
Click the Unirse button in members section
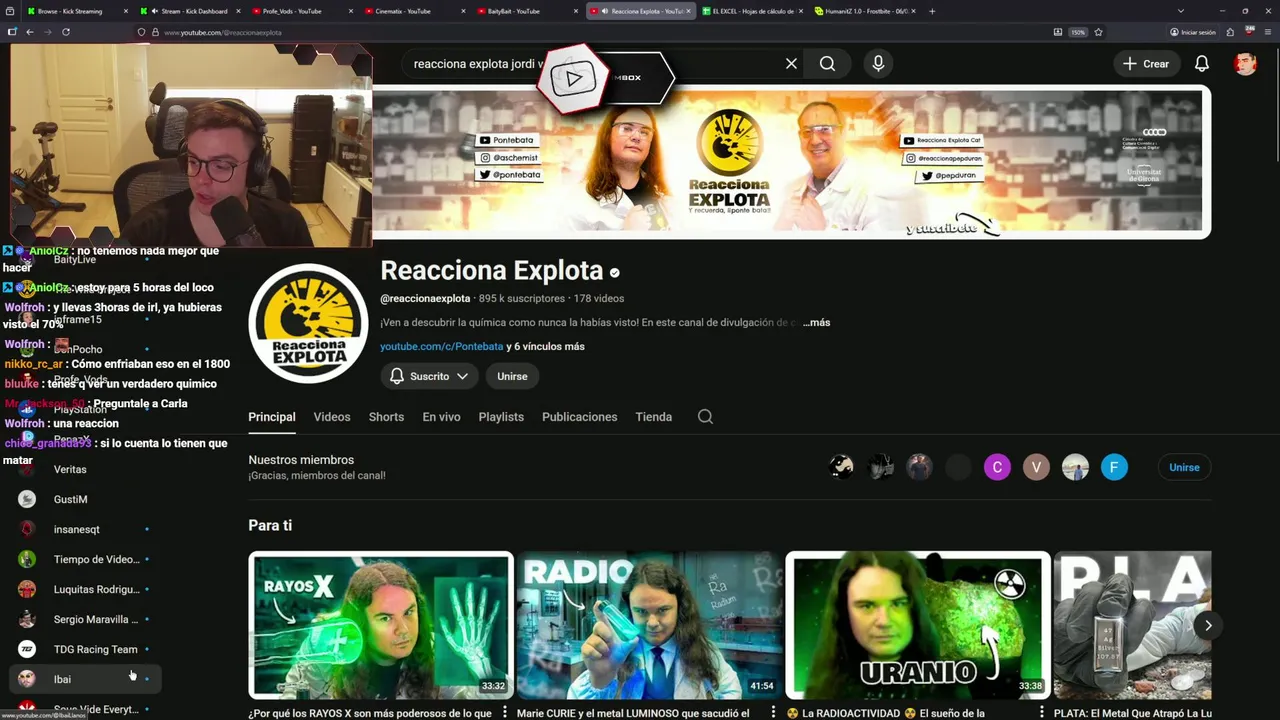tap(1184, 467)
